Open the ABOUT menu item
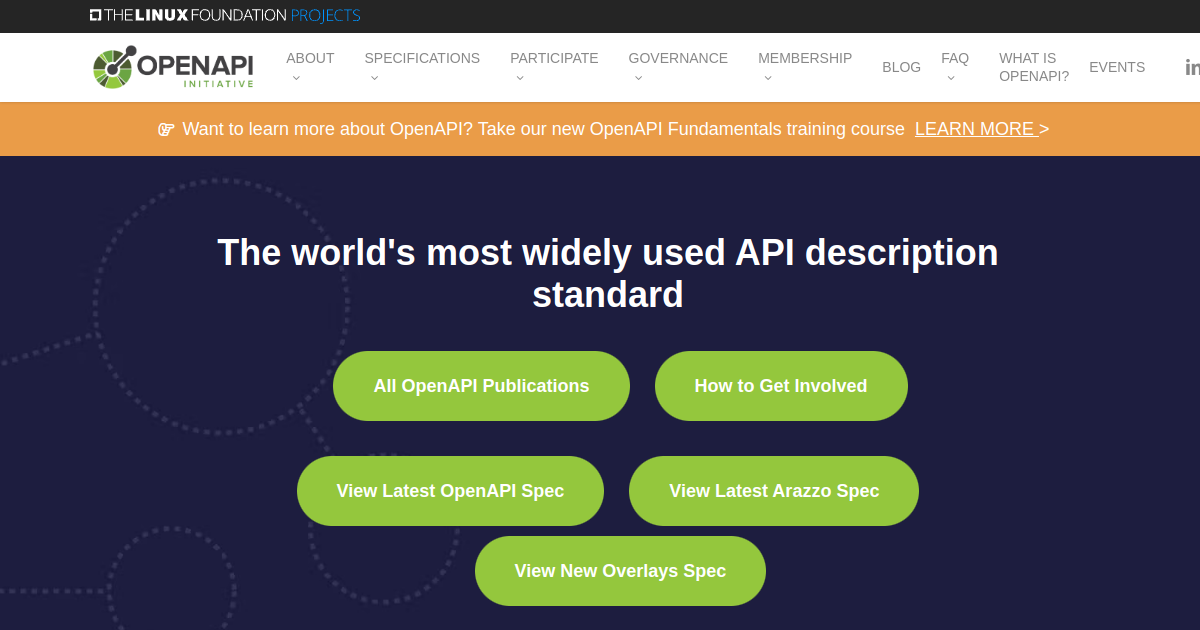The image size is (1200, 630). point(310,58)
